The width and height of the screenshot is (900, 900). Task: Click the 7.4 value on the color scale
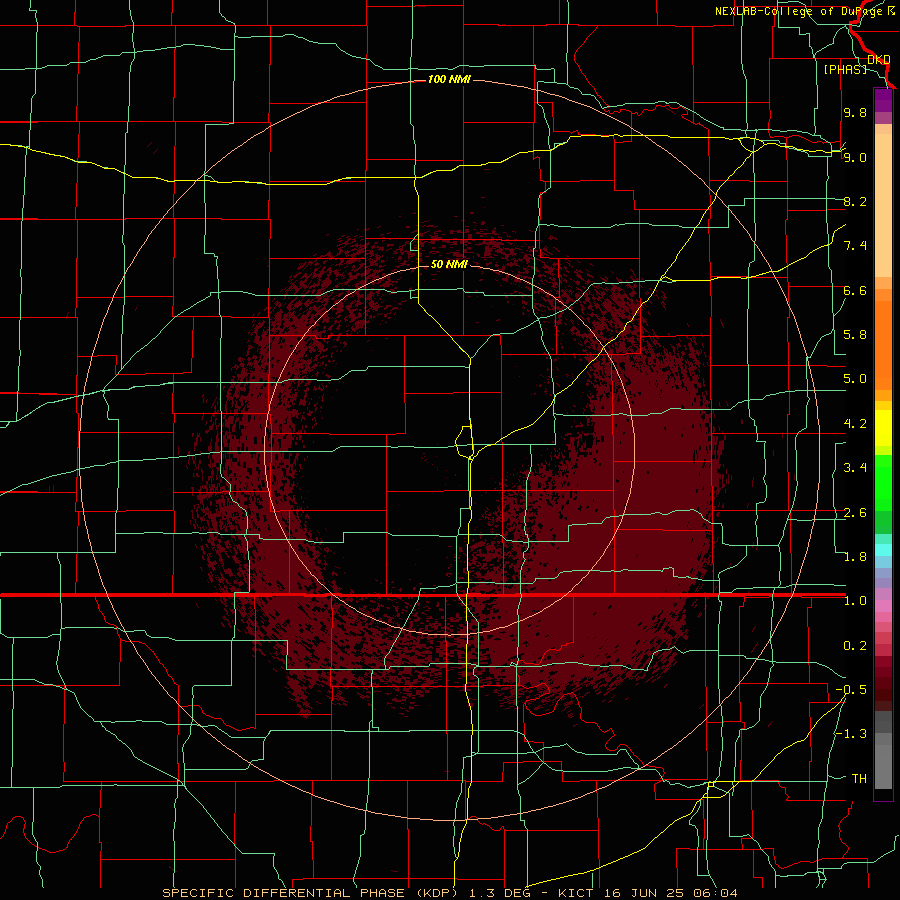click(x=855, y=246)
